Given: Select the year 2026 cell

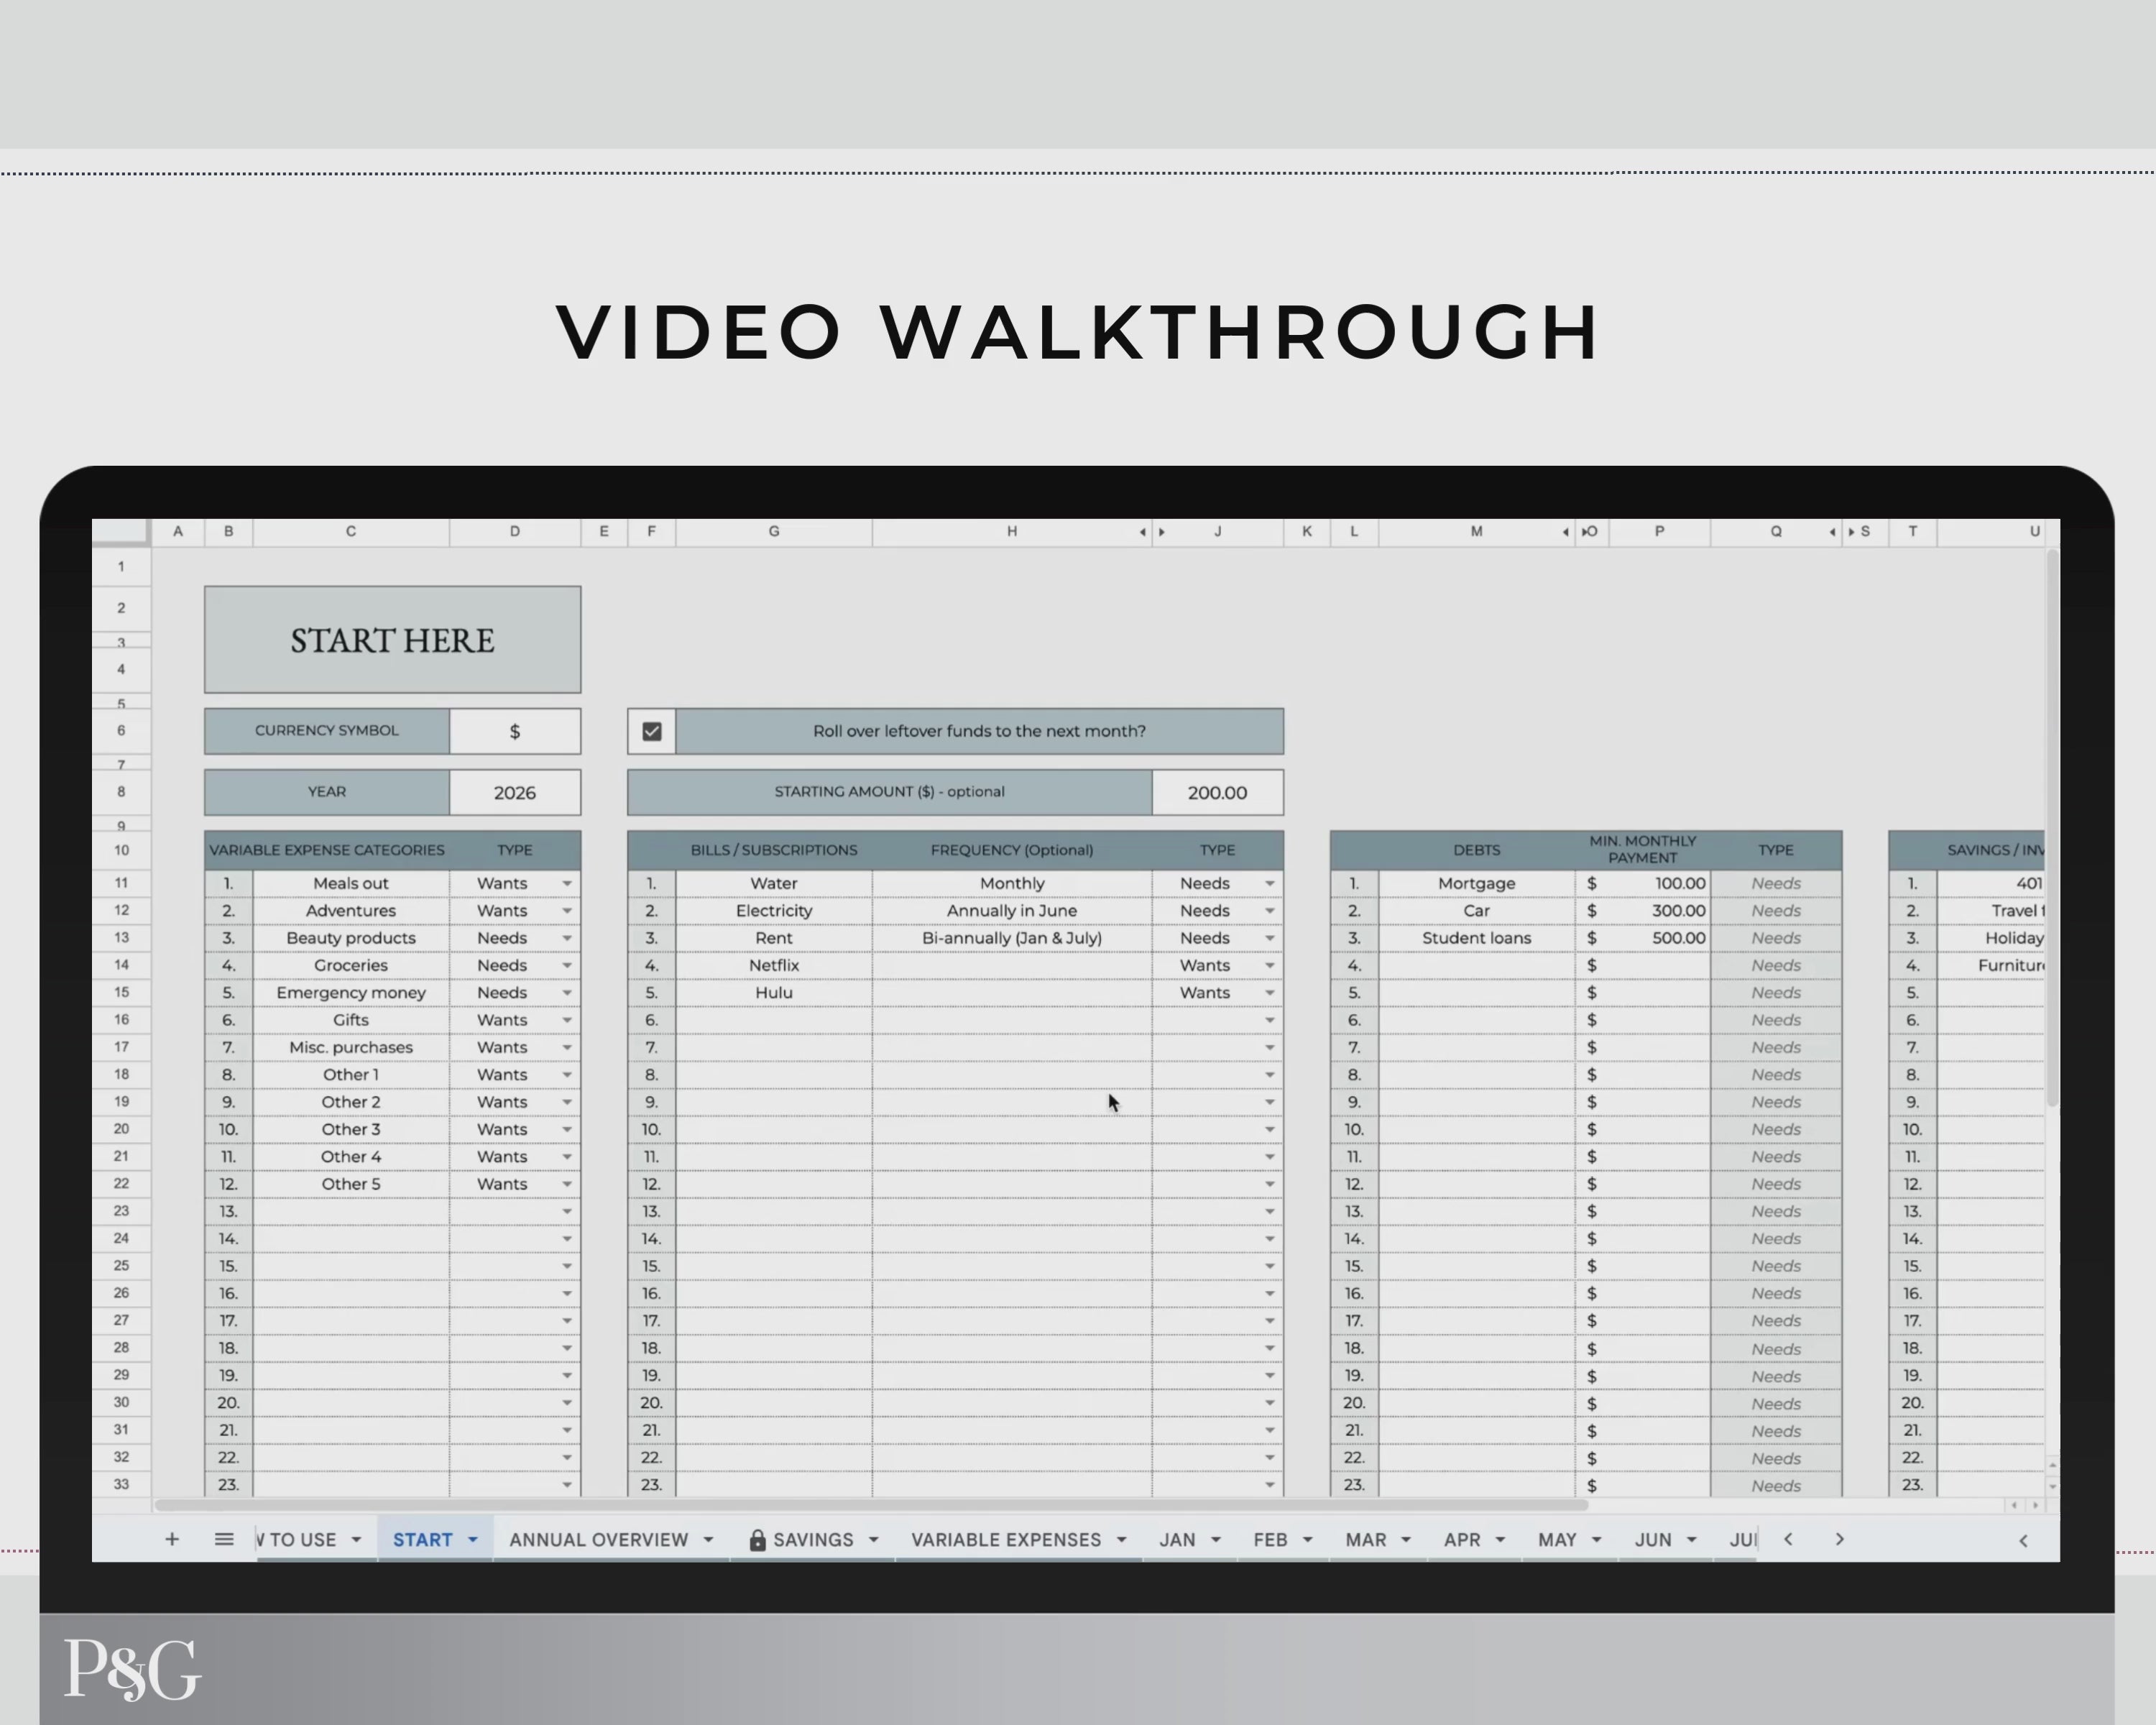Looking at the screenshot, I should [x=514, y=792].
